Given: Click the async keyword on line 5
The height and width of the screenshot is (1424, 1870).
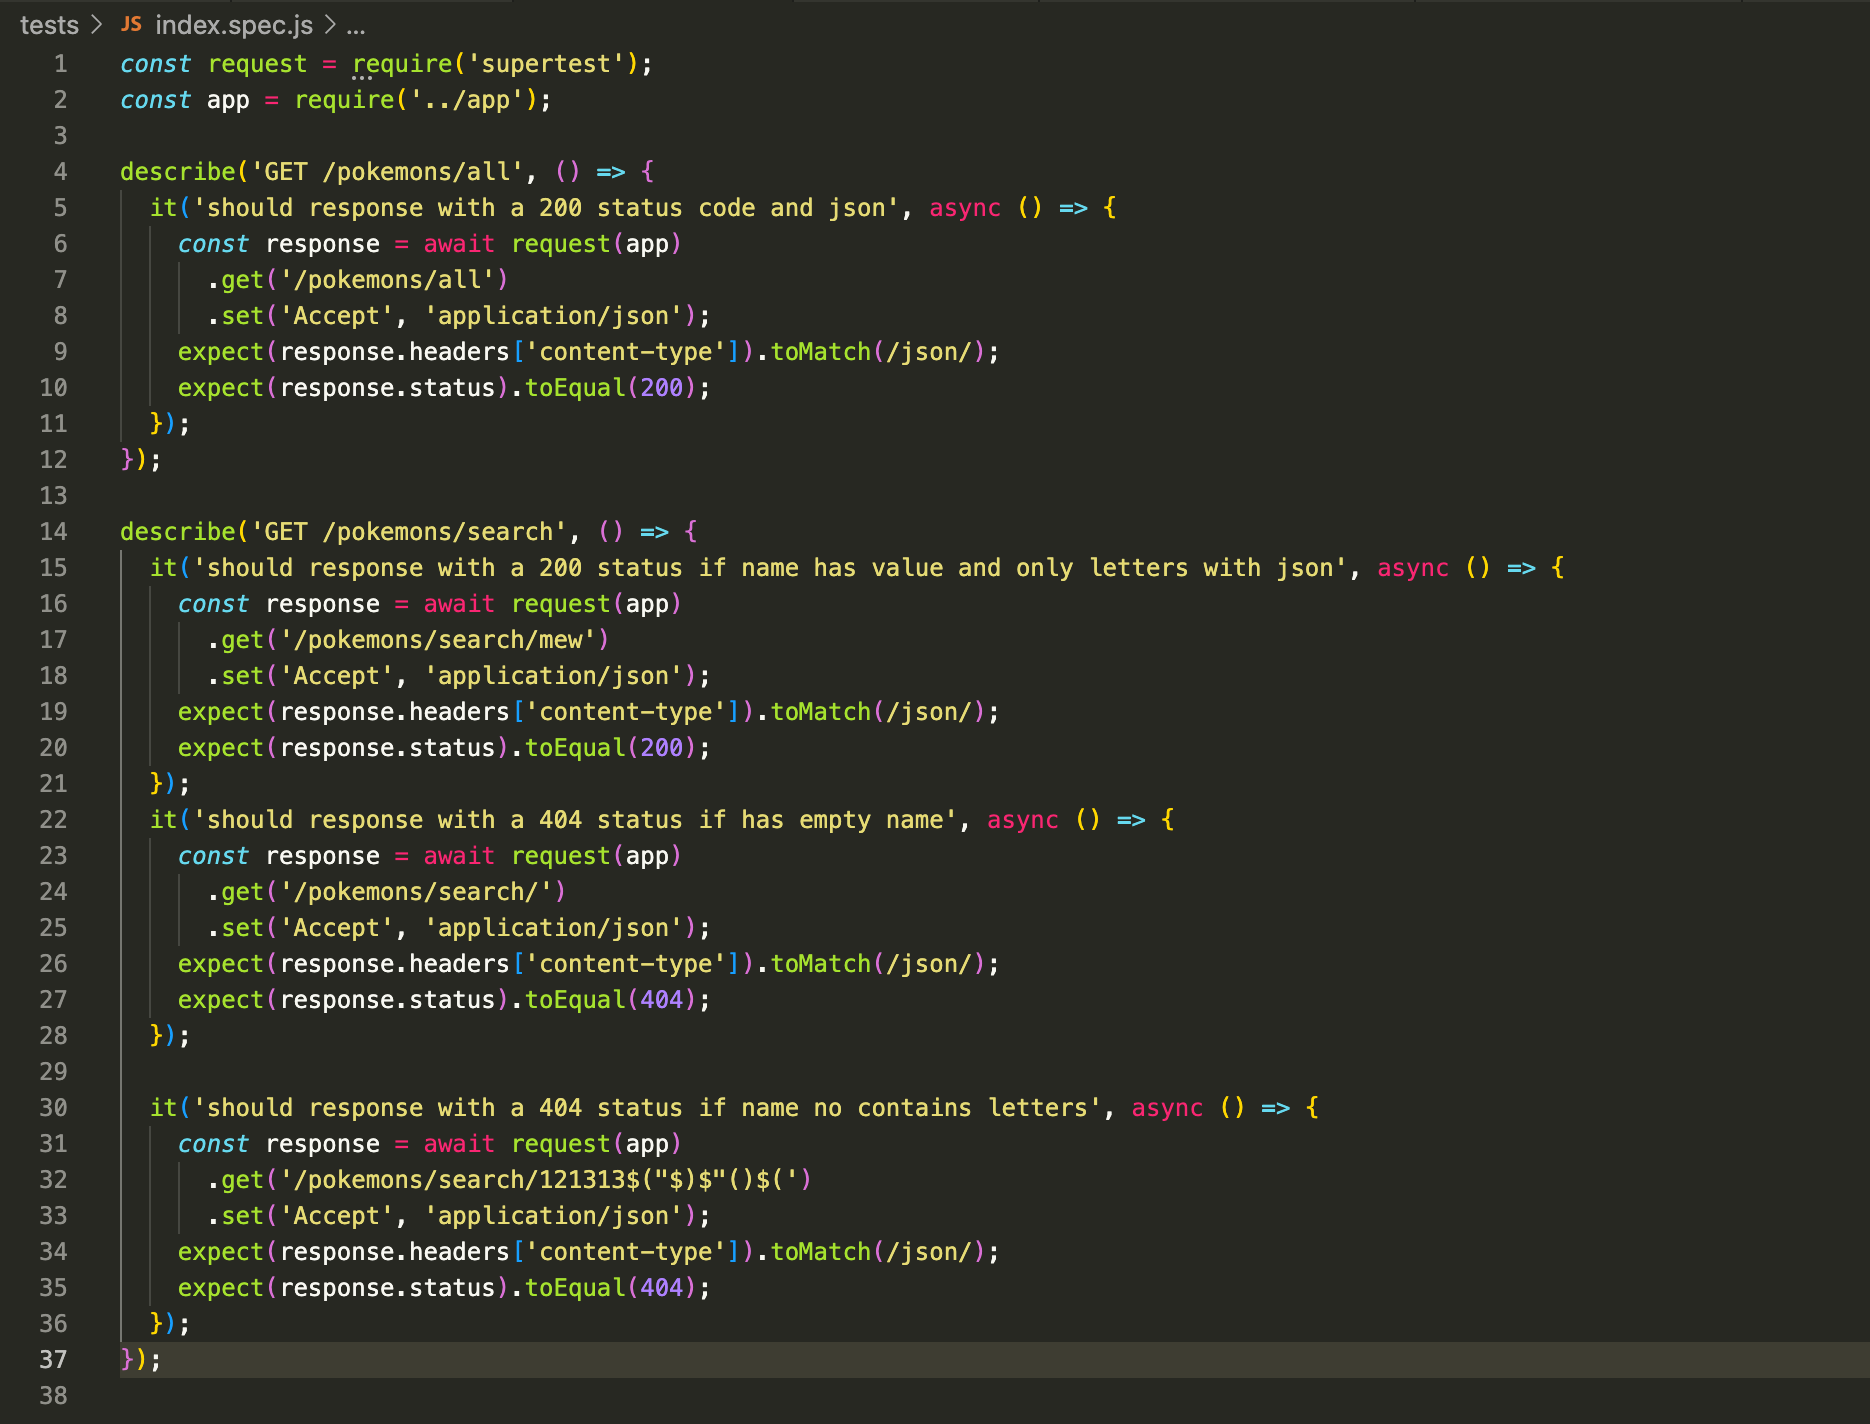Looking at the screenshot, I should 963,207.
